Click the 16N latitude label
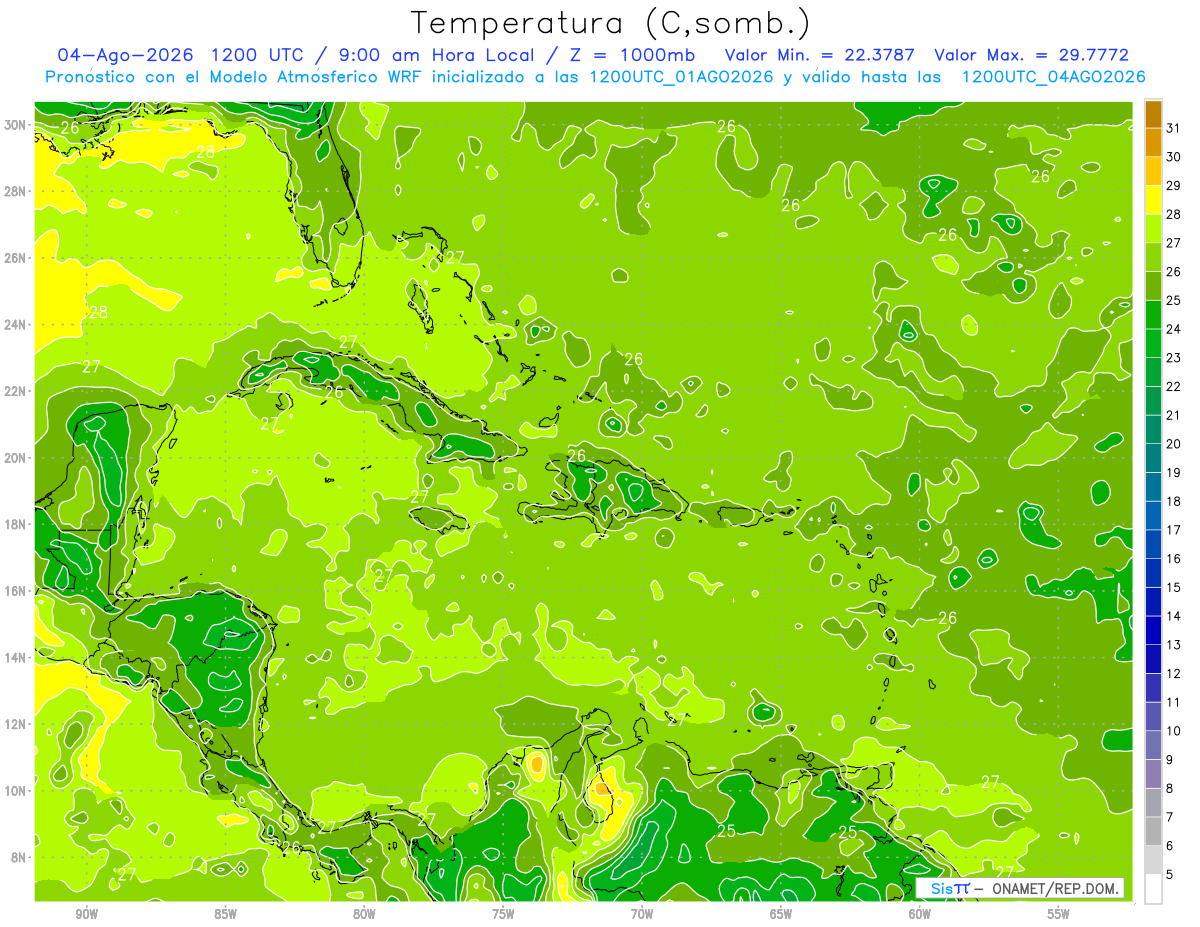The width and height of the screenshot is (1200, 927). [17, 591]
